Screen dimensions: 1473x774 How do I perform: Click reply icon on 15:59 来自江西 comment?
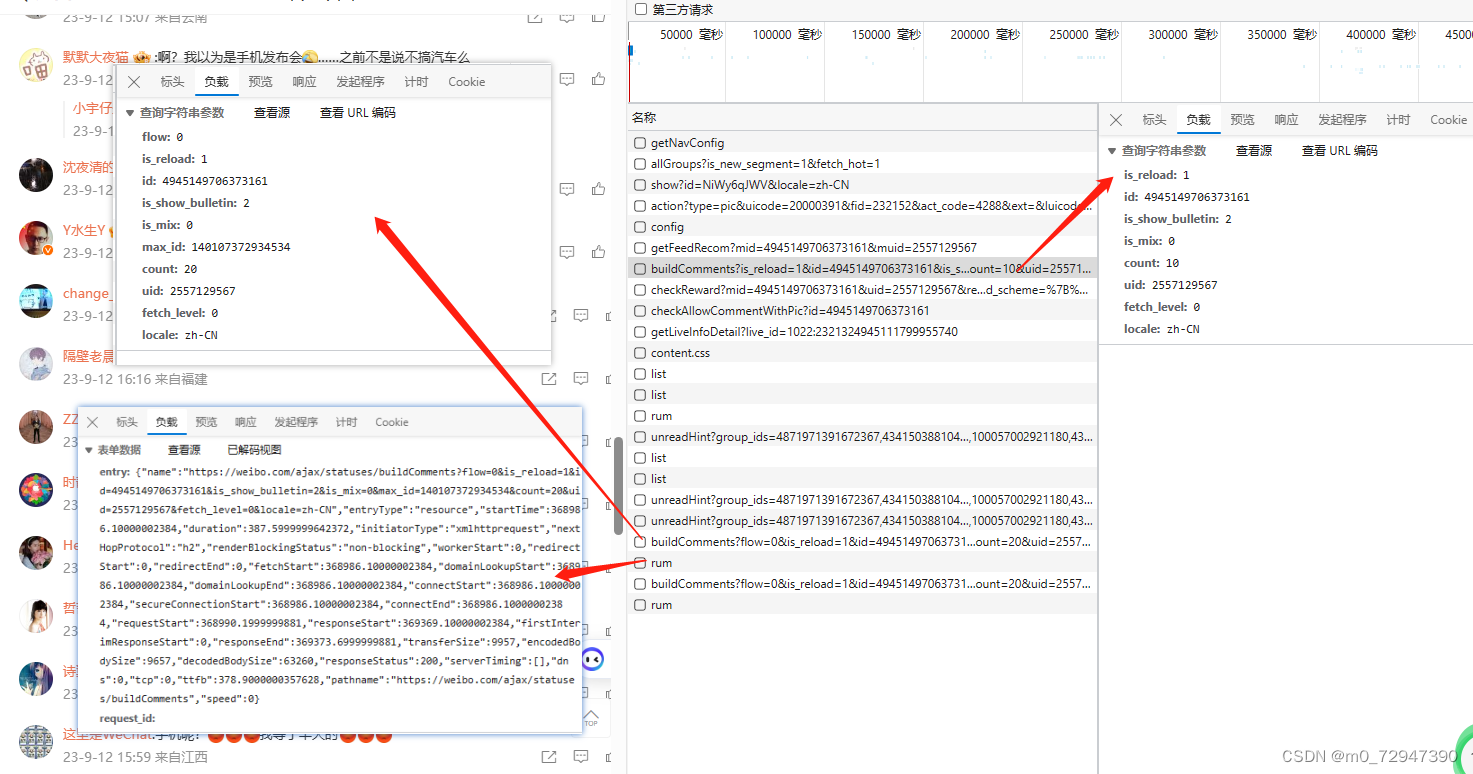click(581, 756)
